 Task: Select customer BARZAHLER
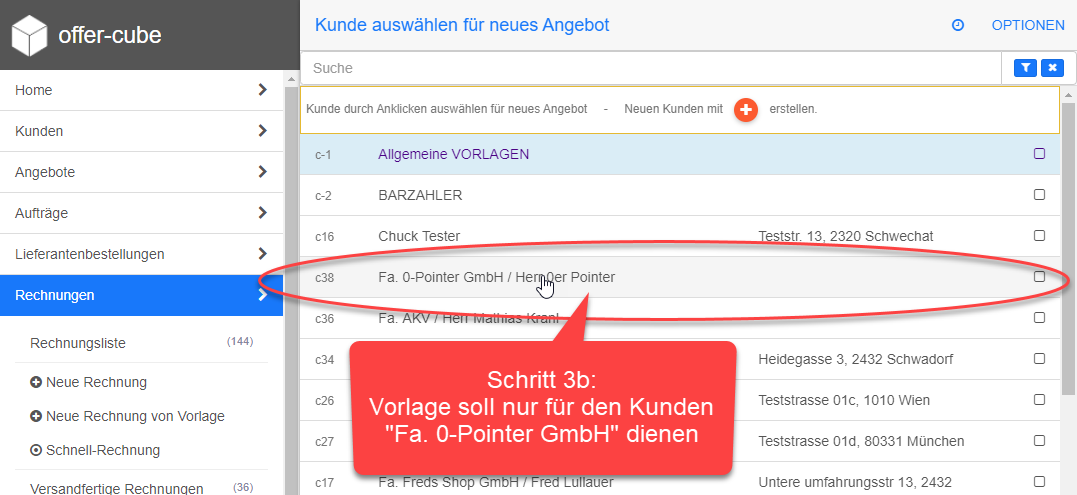coord(420,196)
